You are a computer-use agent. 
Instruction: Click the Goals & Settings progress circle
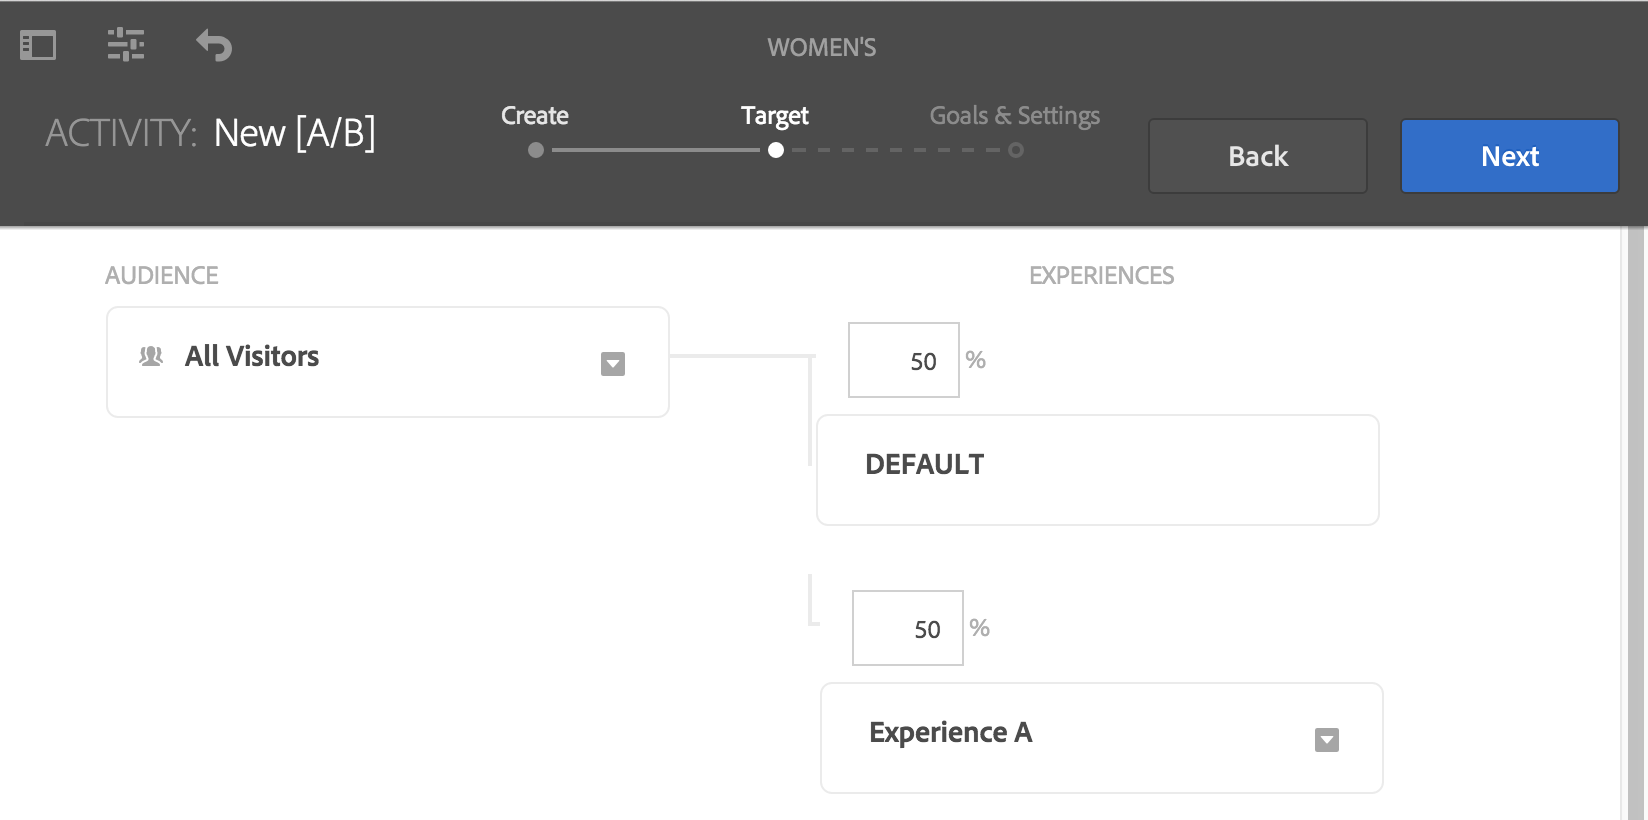(1016, 150)
